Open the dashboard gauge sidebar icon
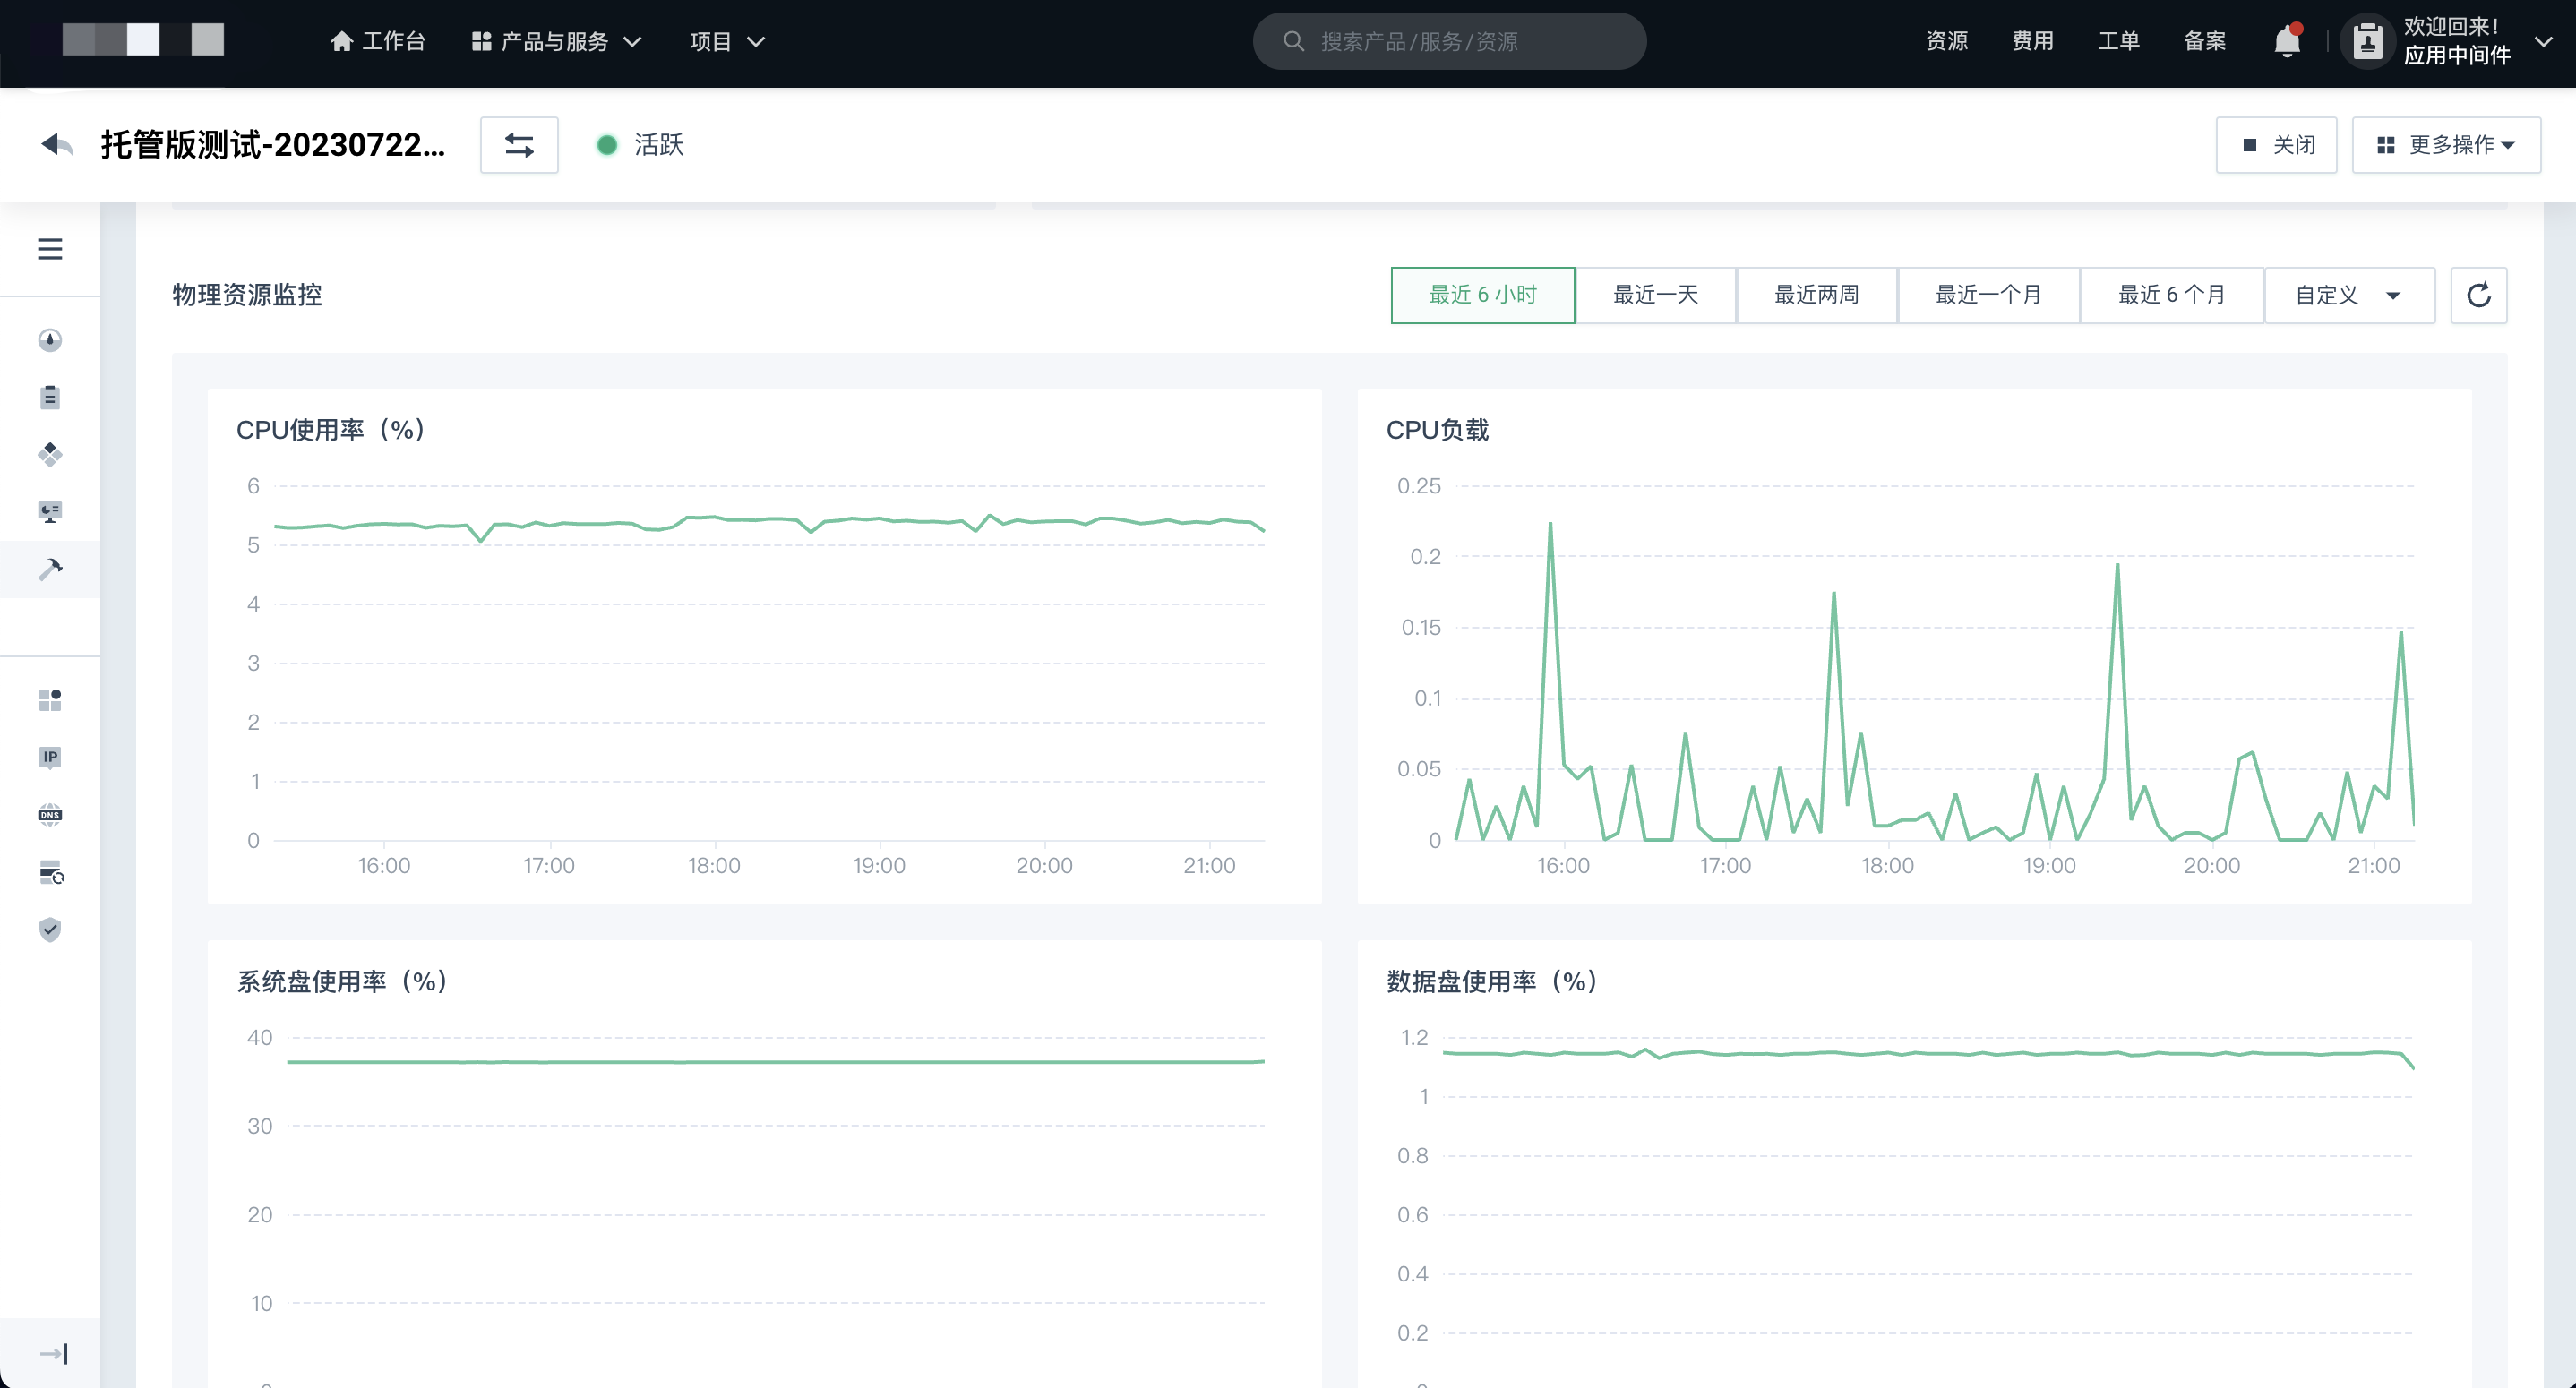 50,340
